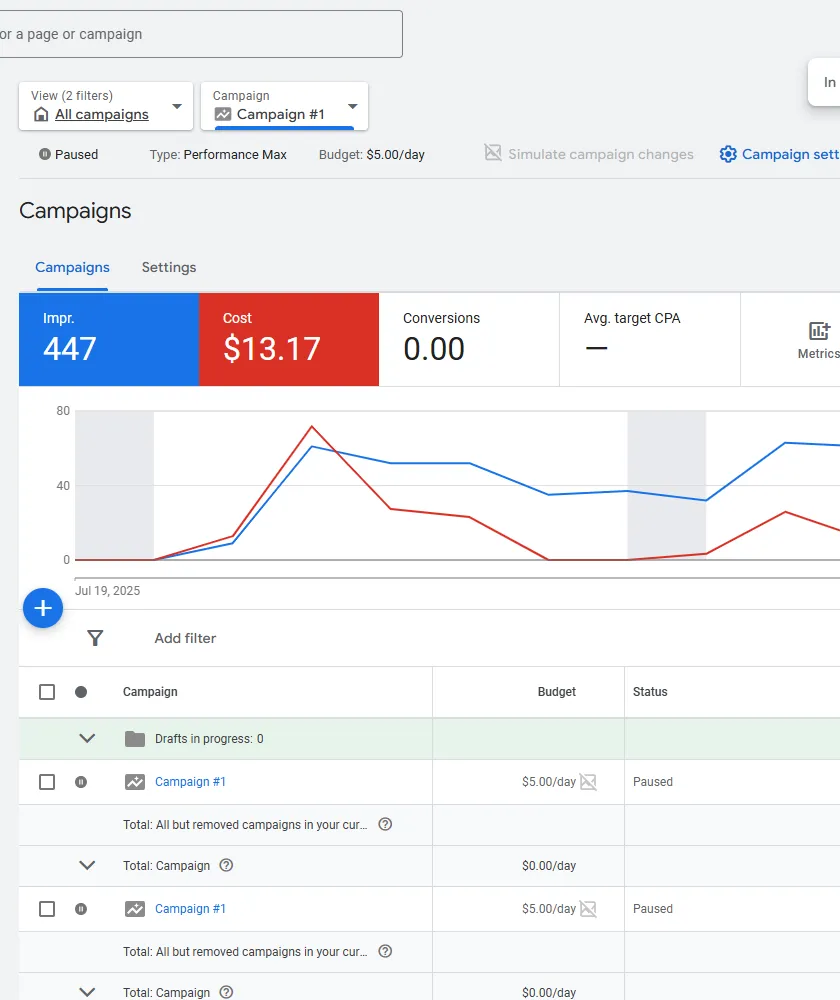Focus the page or campaign search box
840x1000 pixels.
pos(201,34)
